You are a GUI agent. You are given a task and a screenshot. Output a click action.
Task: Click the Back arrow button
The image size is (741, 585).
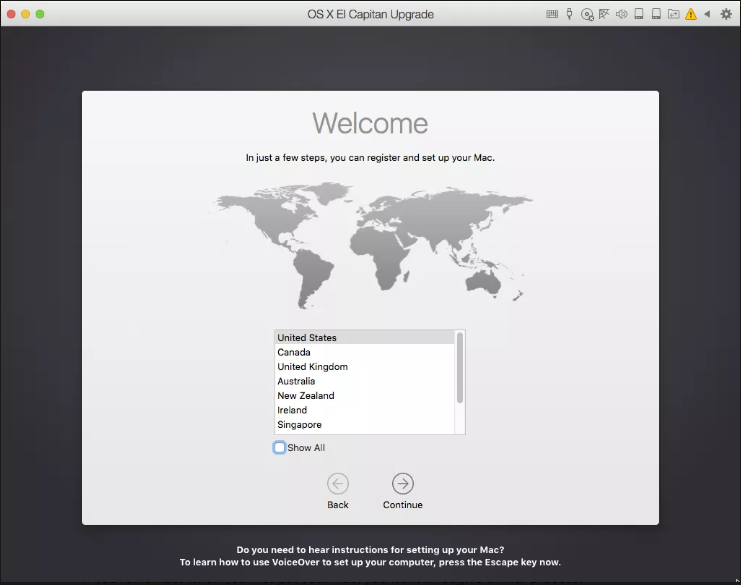coord(338,483)
